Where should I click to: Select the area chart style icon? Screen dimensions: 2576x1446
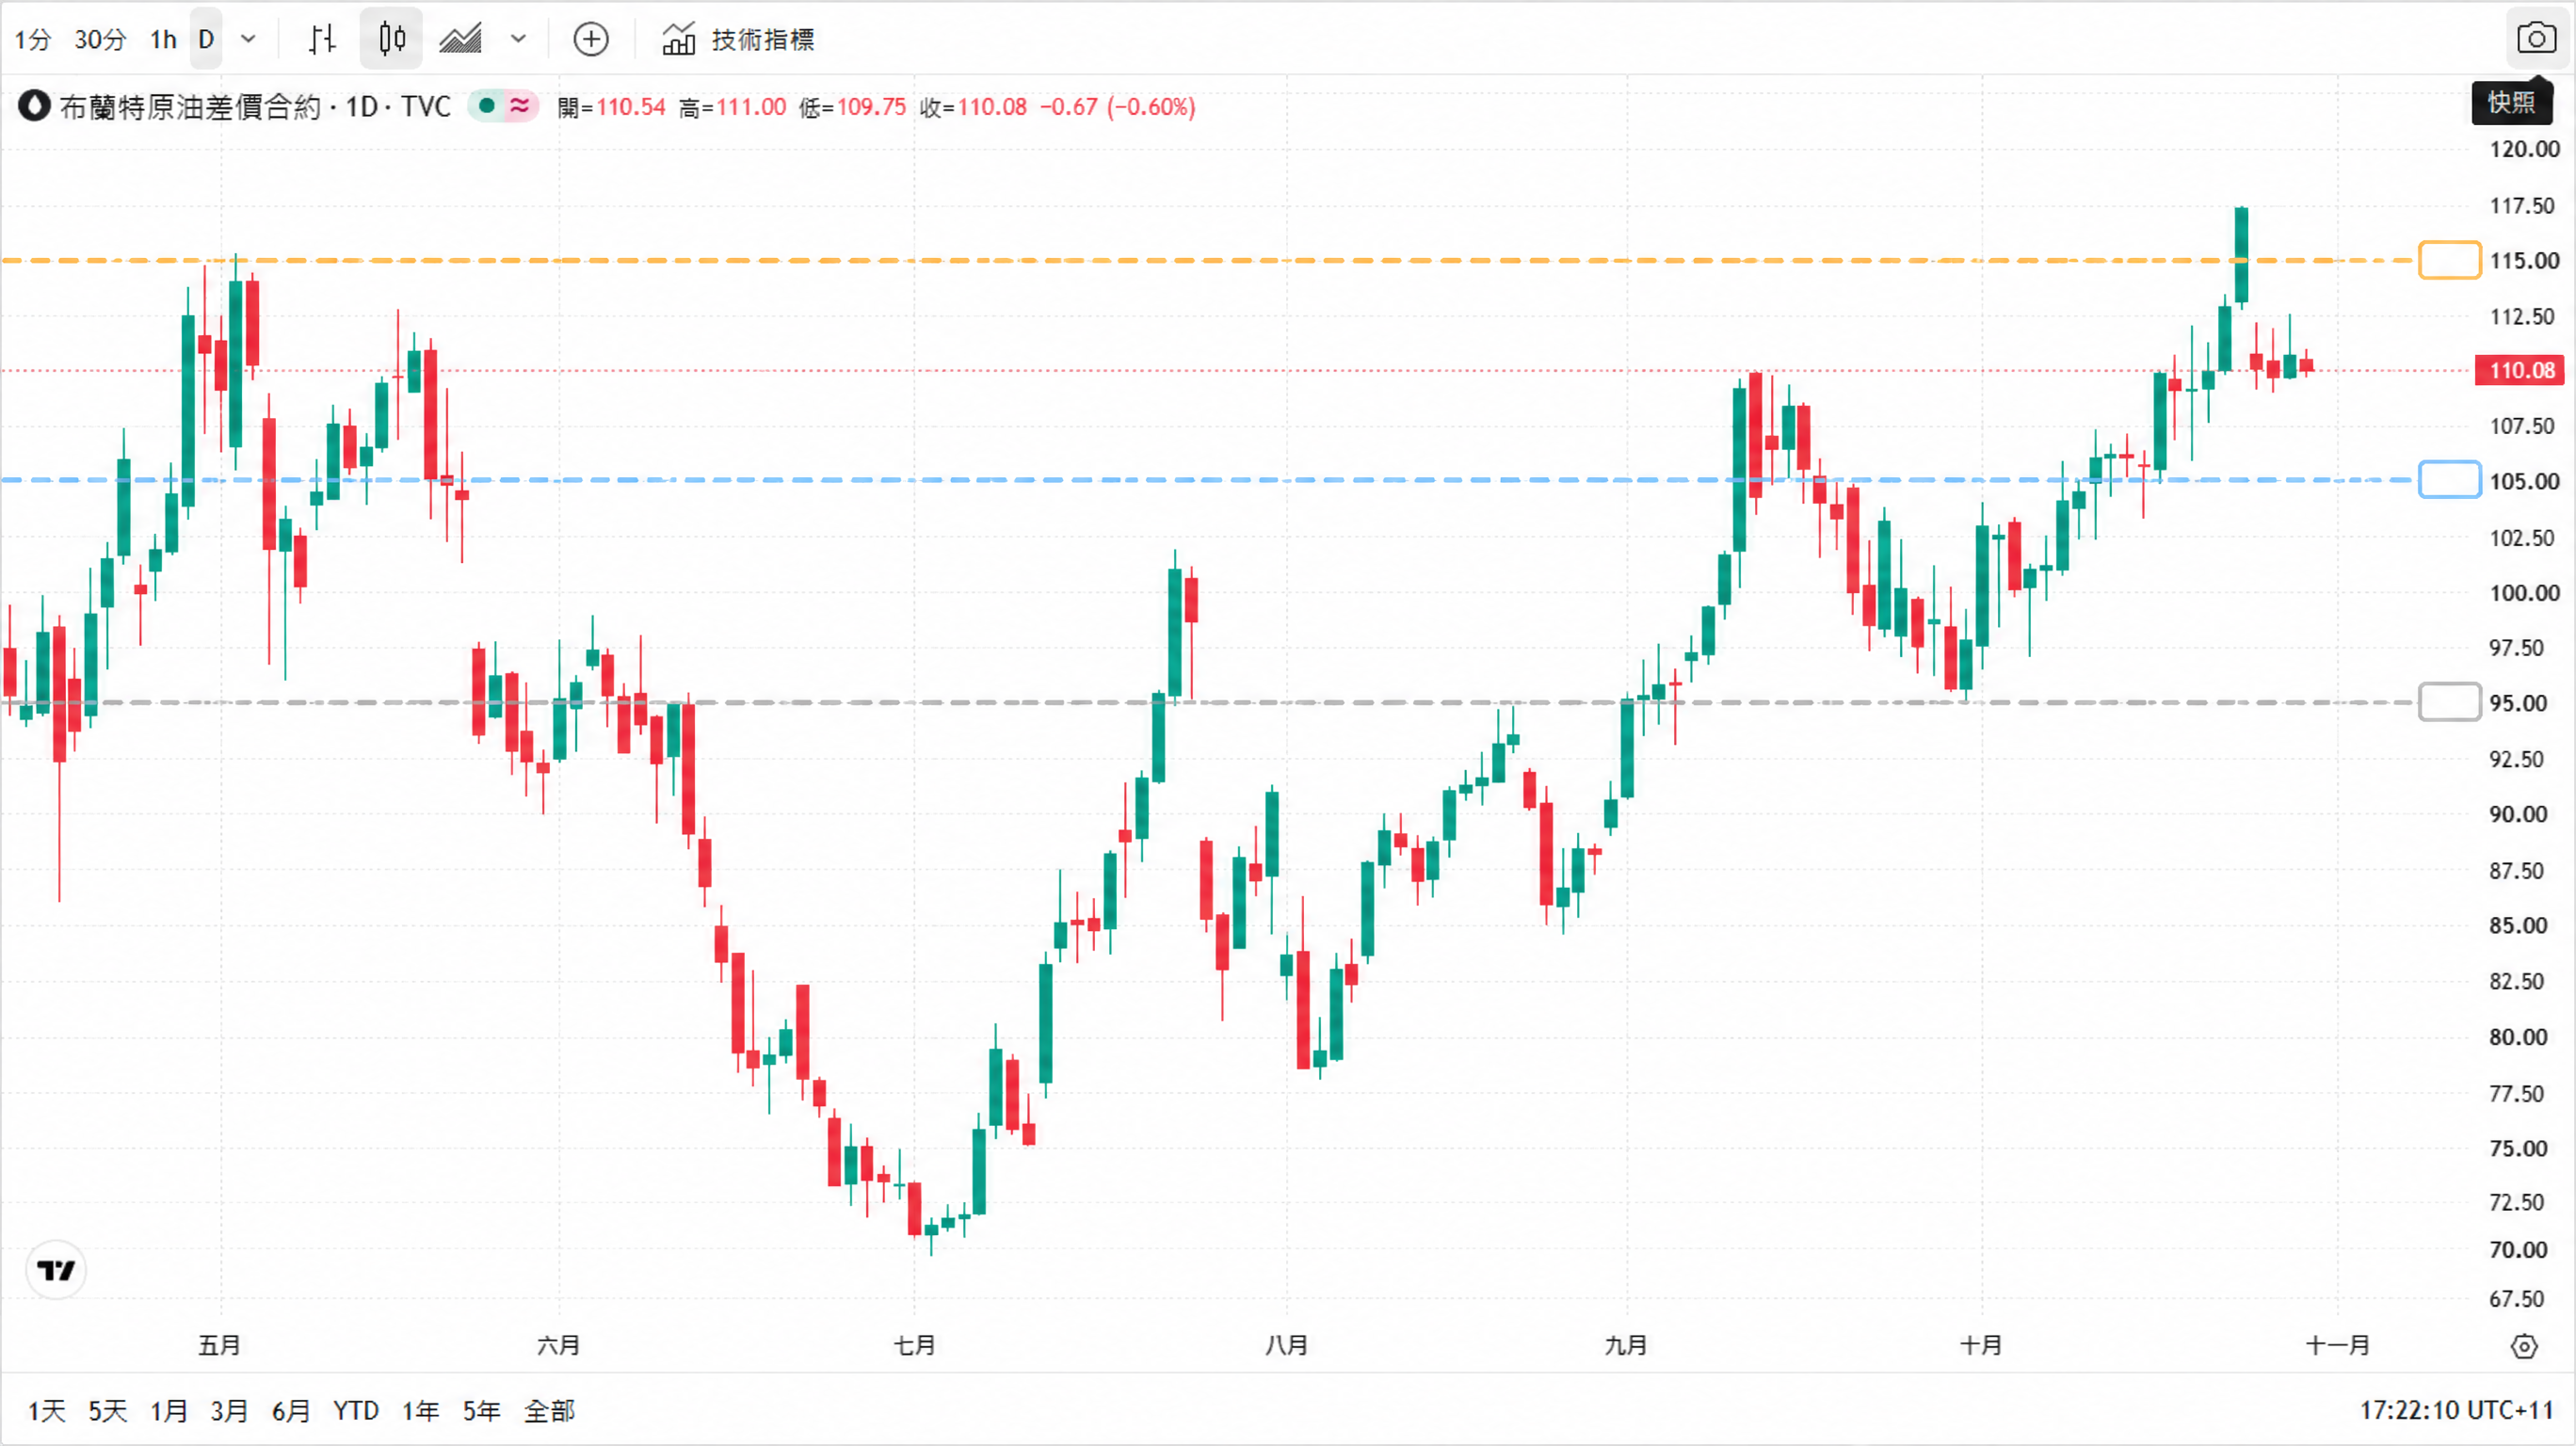pos(461,39)
